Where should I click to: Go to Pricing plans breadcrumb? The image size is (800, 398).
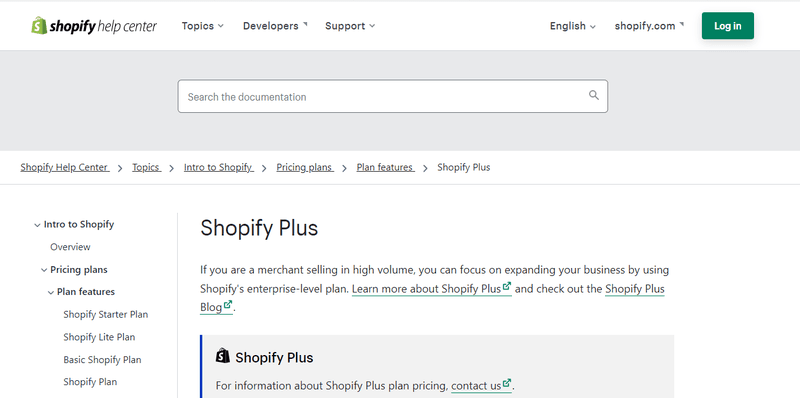click(305, 167)
